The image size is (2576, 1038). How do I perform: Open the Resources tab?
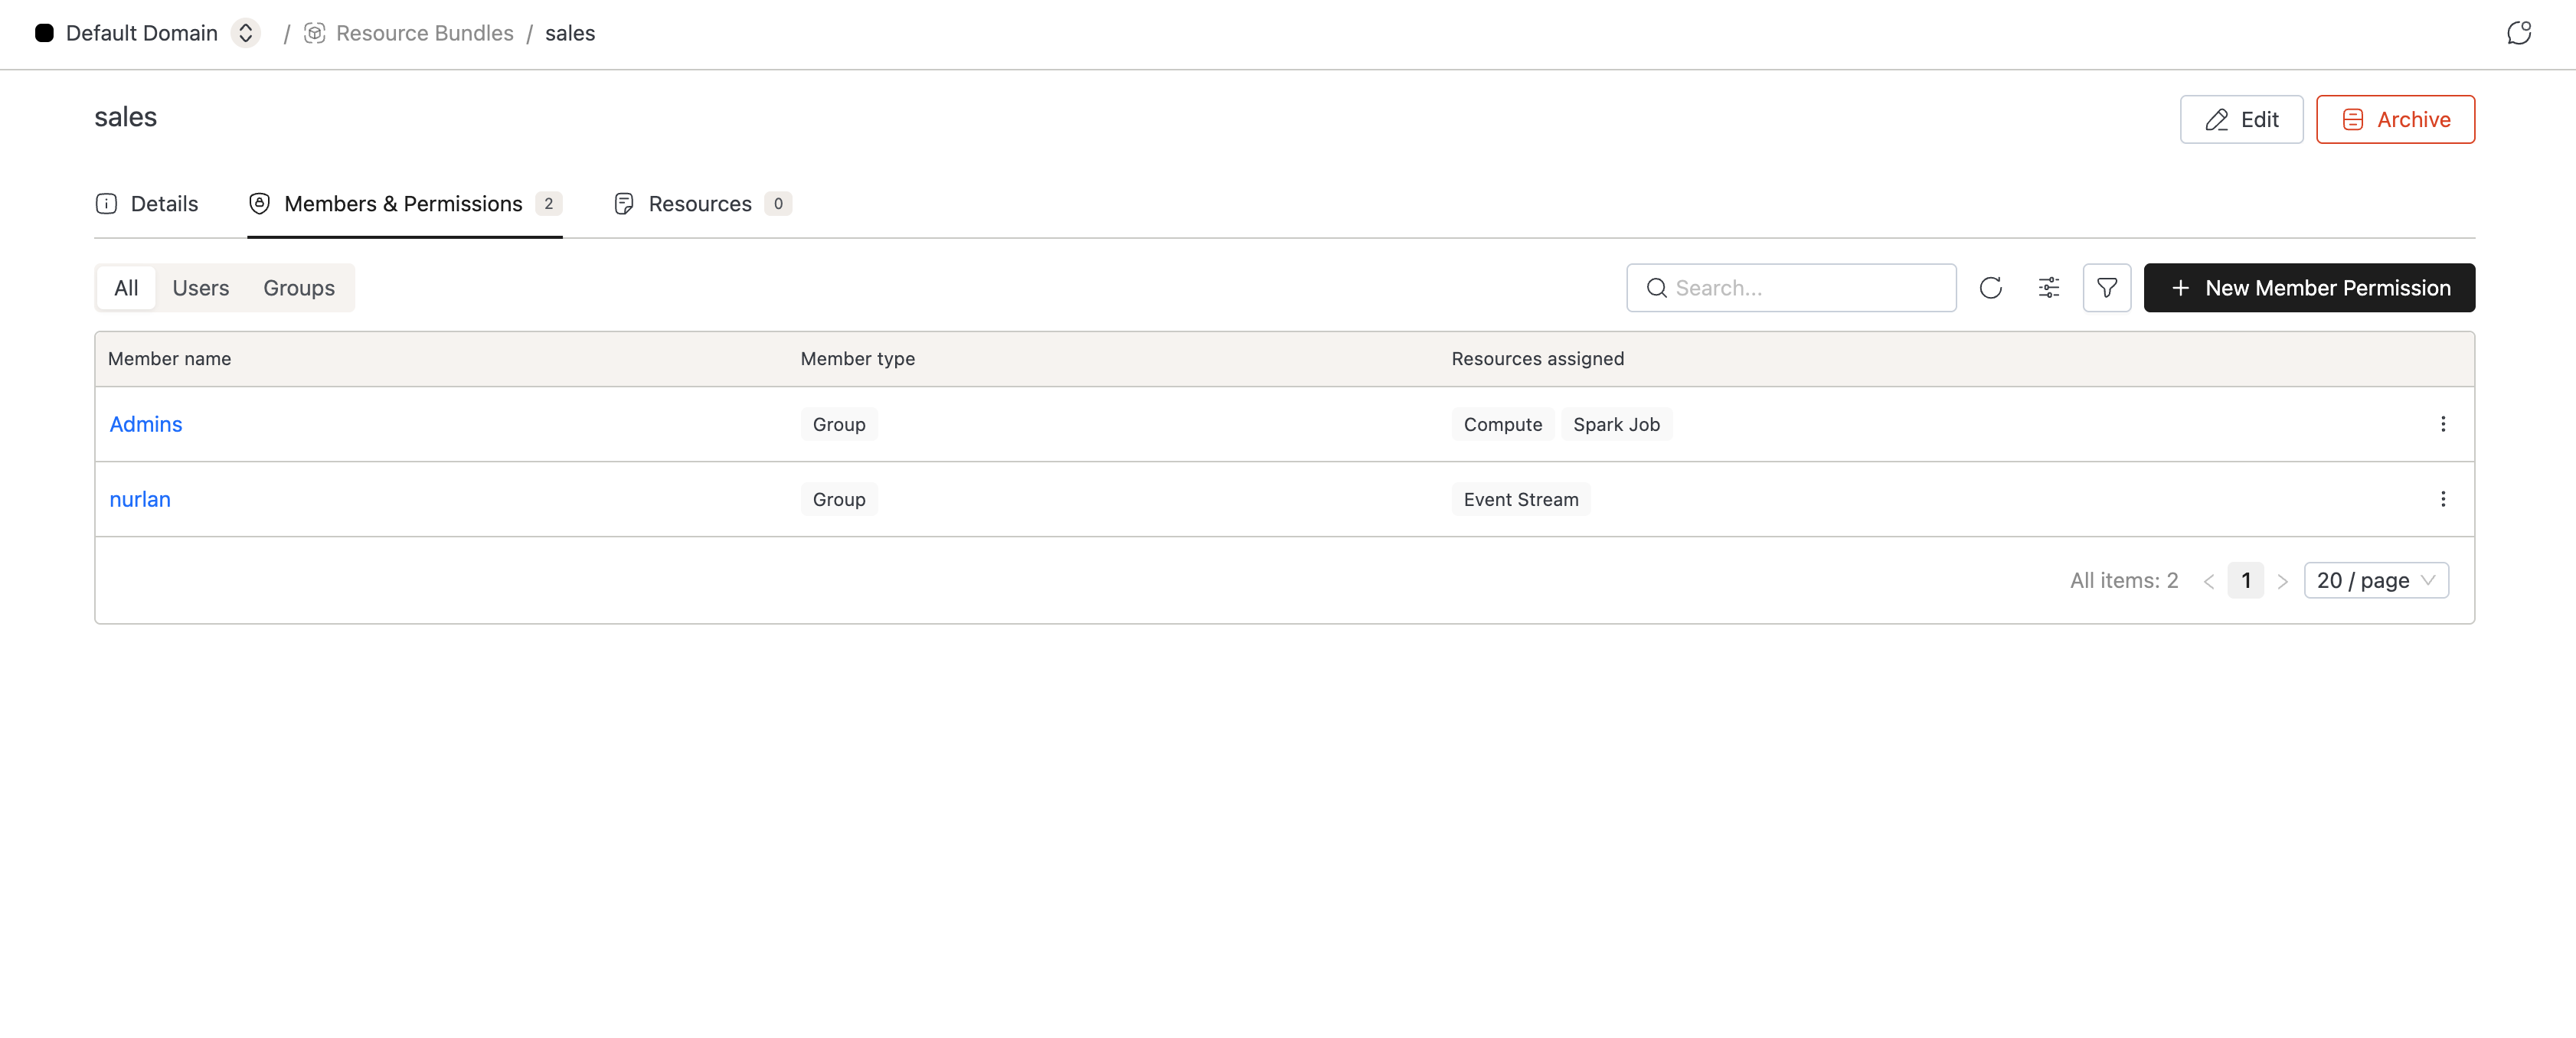click(x=700, y=204)
